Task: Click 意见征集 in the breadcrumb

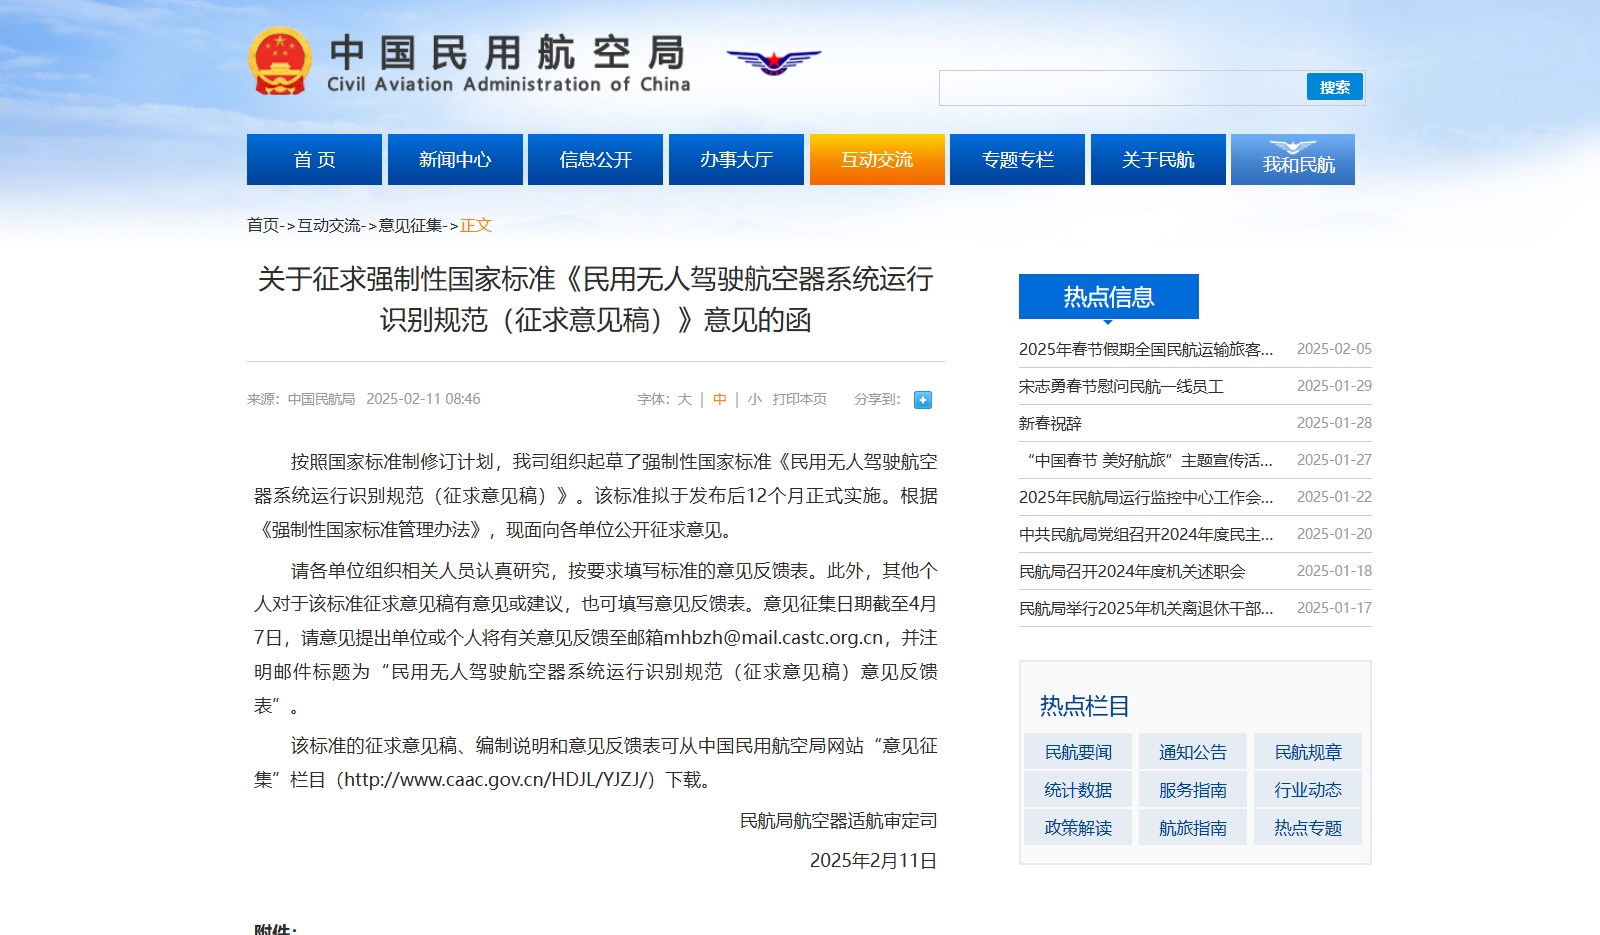Action: click(410, 226)
